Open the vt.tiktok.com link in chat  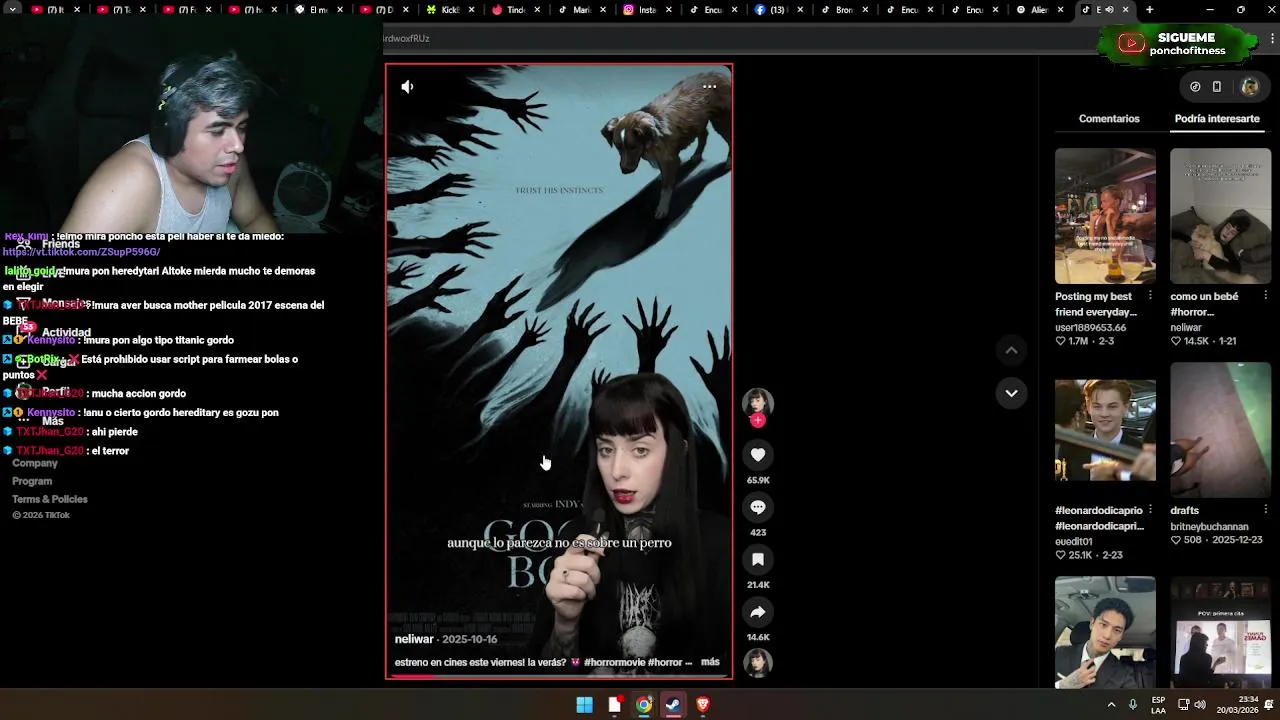tap(81, 252)
